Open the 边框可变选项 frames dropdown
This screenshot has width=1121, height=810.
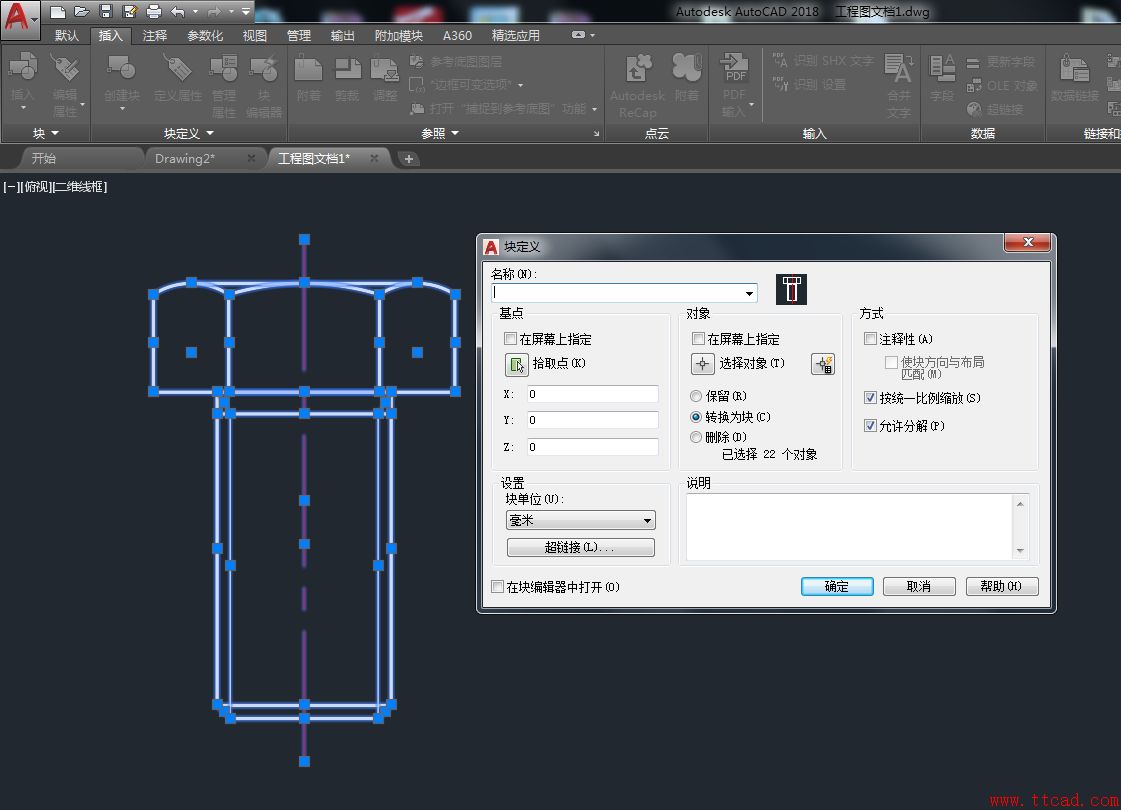pyautogui.click(x=520, y=85)
